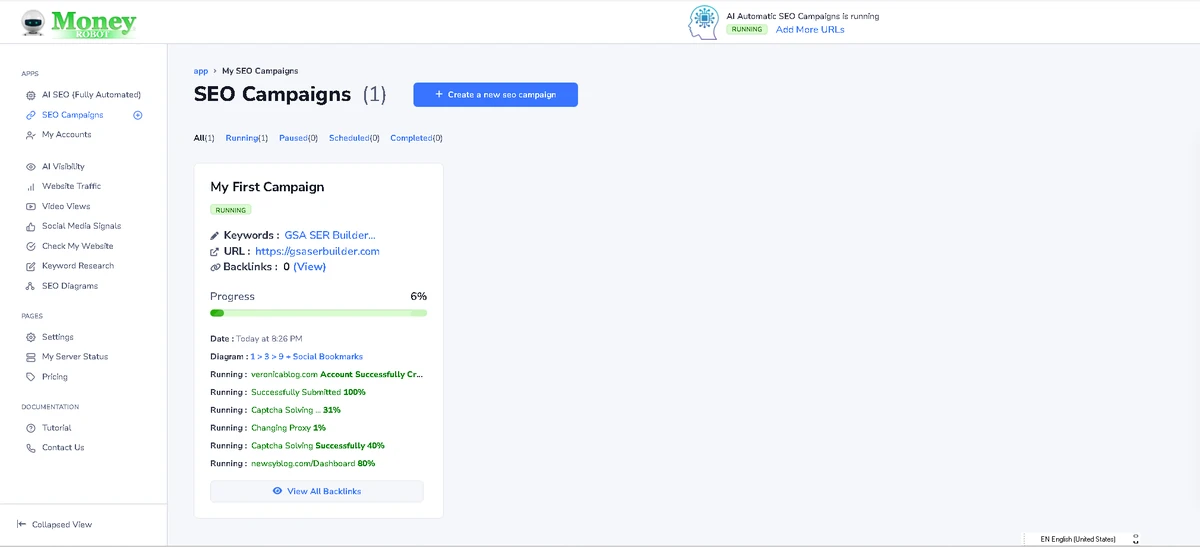Click the Money Robot logo
Screen dimensions: 1200x547
78,22
